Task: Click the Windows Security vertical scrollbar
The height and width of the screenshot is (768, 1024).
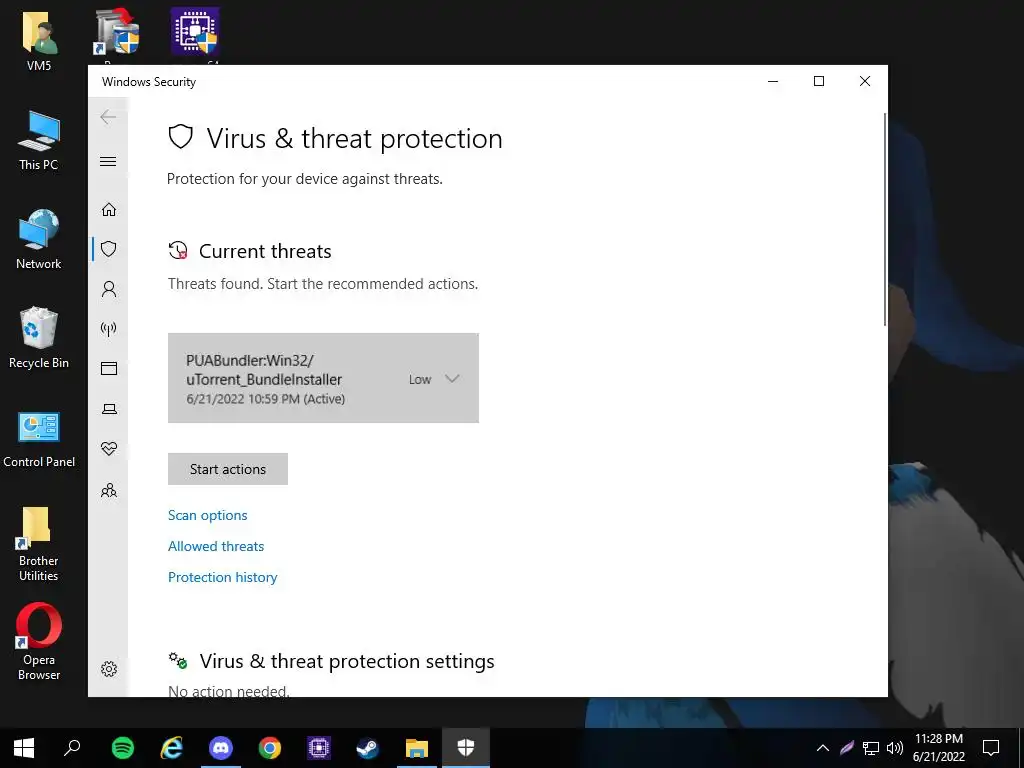Action: click(884, 219)
